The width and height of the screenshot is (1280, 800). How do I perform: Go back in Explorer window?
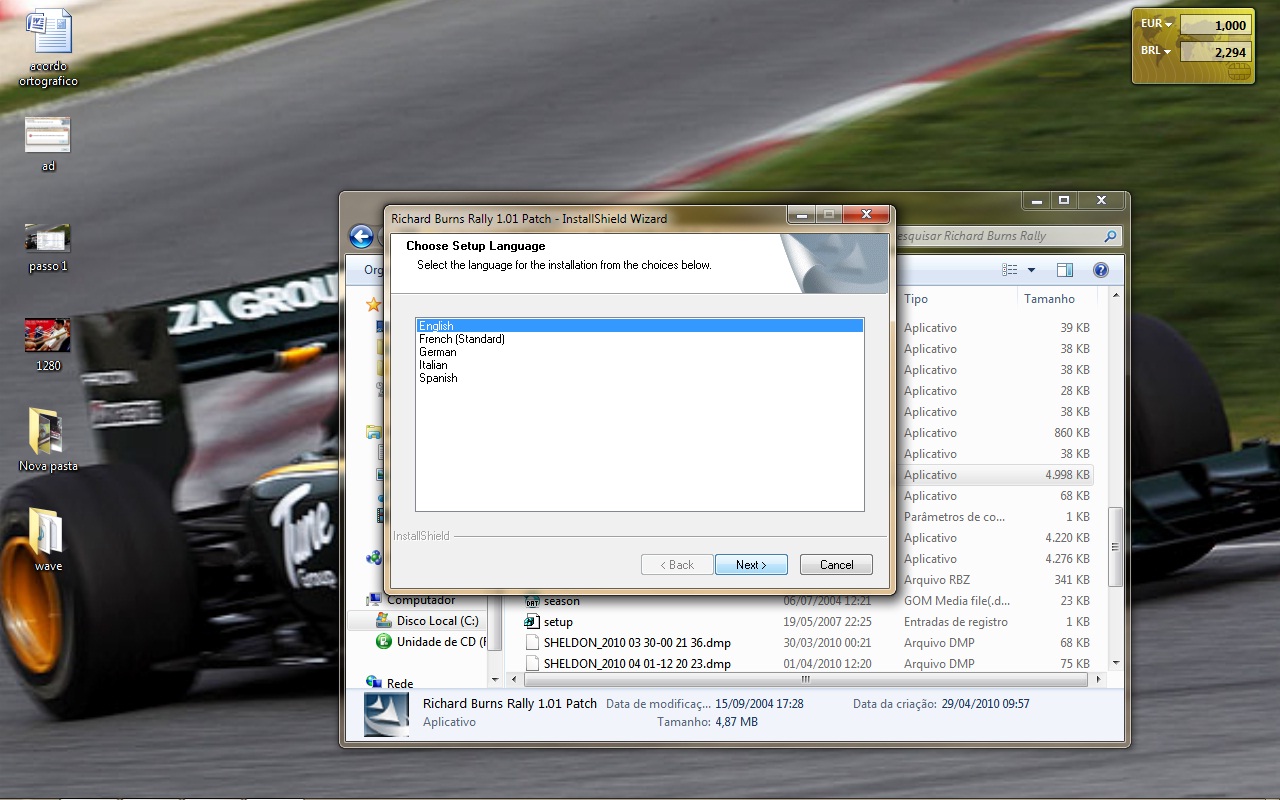point(361,236)
